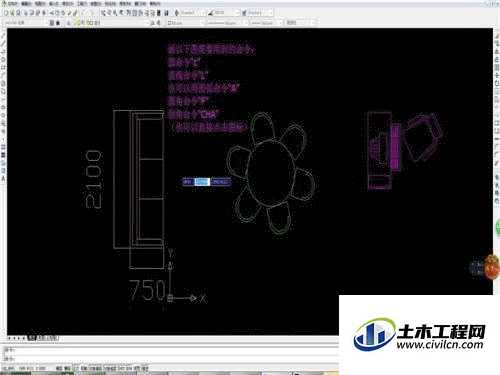Expand the ByLayer color dropdown
The height and width of the screenshot is (375, 500).
pos(186,23)
